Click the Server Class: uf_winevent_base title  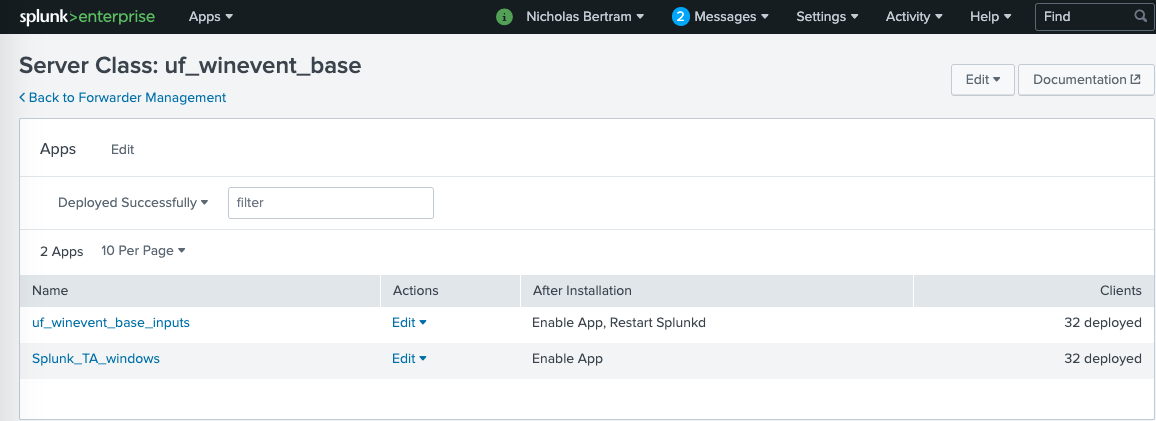(x=190, y=66)
